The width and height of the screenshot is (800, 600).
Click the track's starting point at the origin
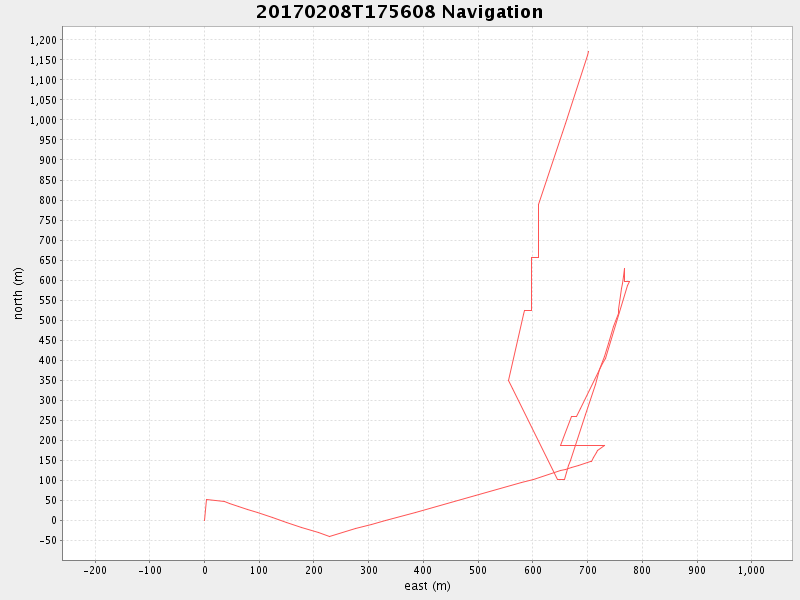point(204,520)
